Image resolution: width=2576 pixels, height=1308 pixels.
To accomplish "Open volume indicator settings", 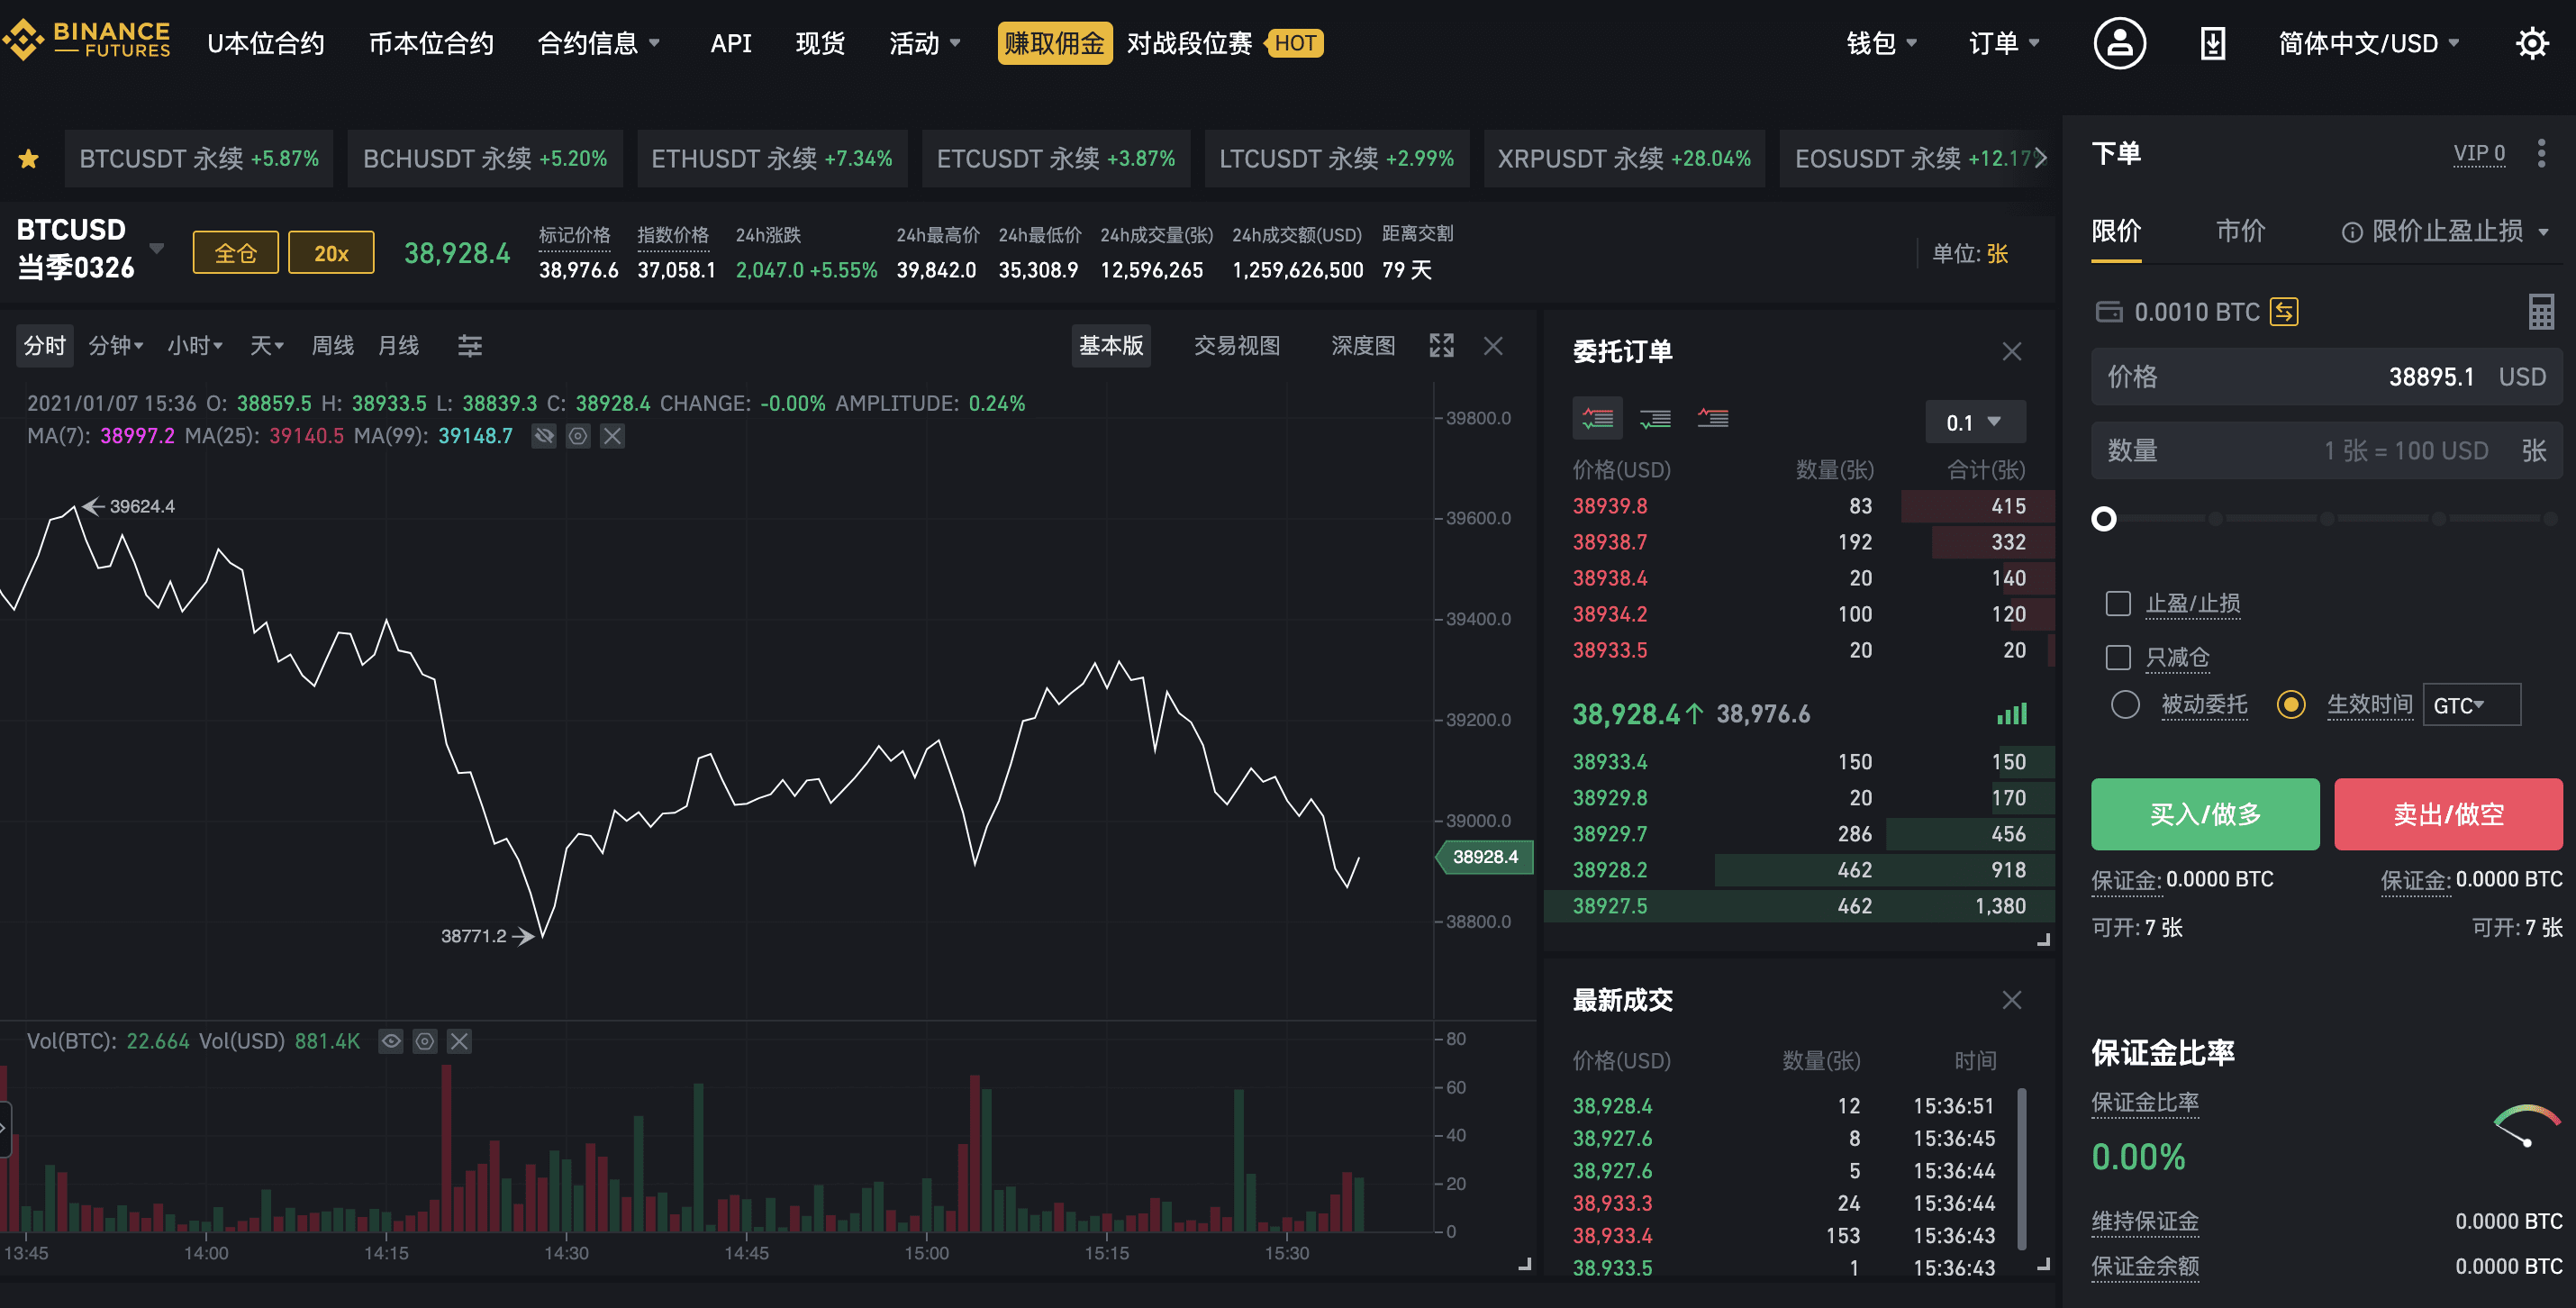I will point(425,1041).
